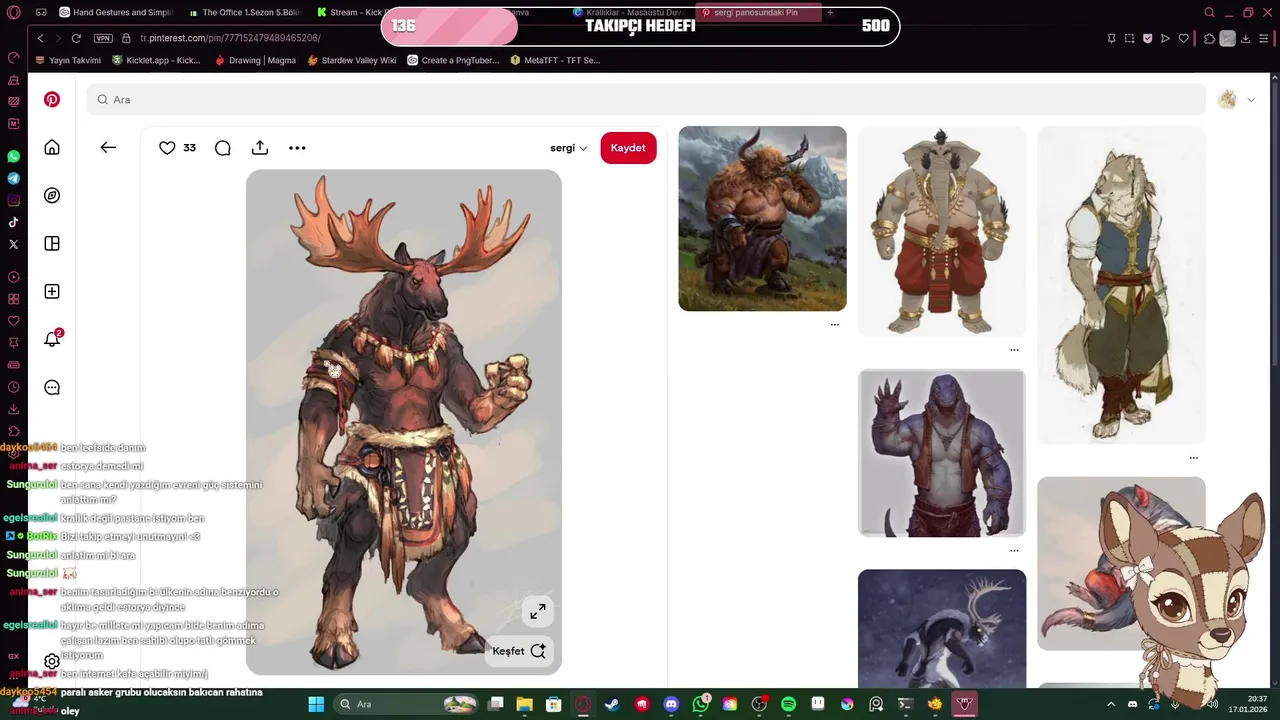Open the sergi board dropdown
1280x720 pixels.
(569, 148)
